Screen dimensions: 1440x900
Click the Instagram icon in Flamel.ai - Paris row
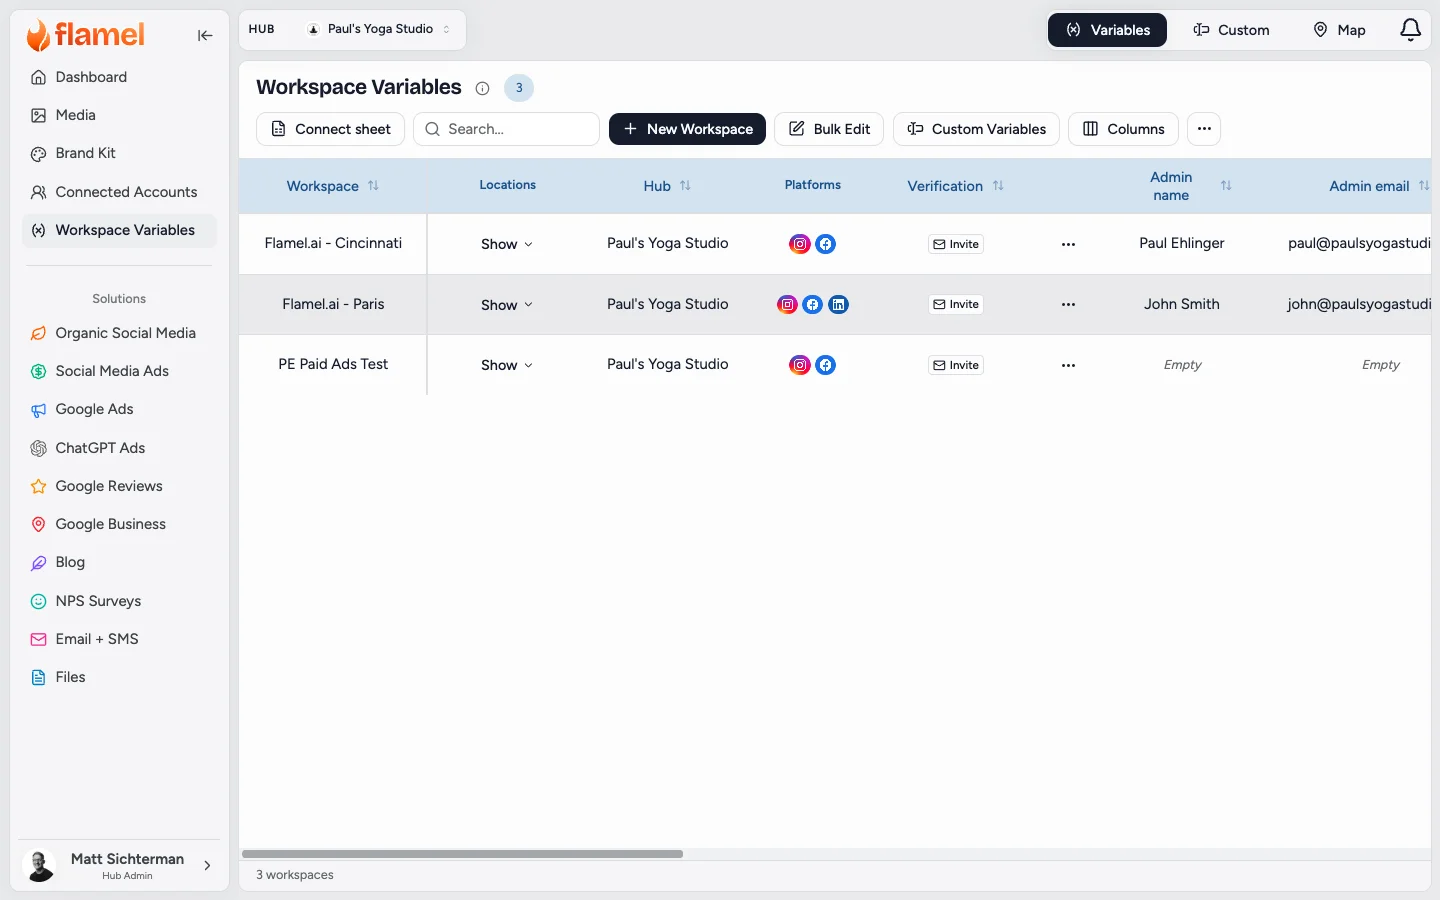(787, 304)
